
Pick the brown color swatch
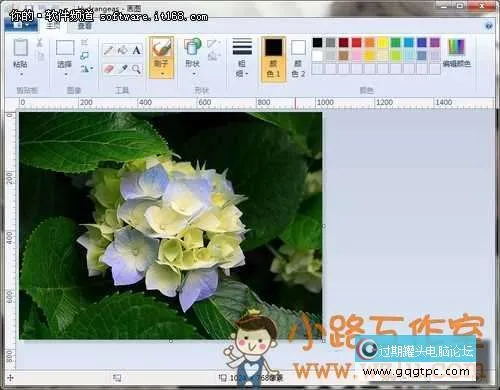343,55
